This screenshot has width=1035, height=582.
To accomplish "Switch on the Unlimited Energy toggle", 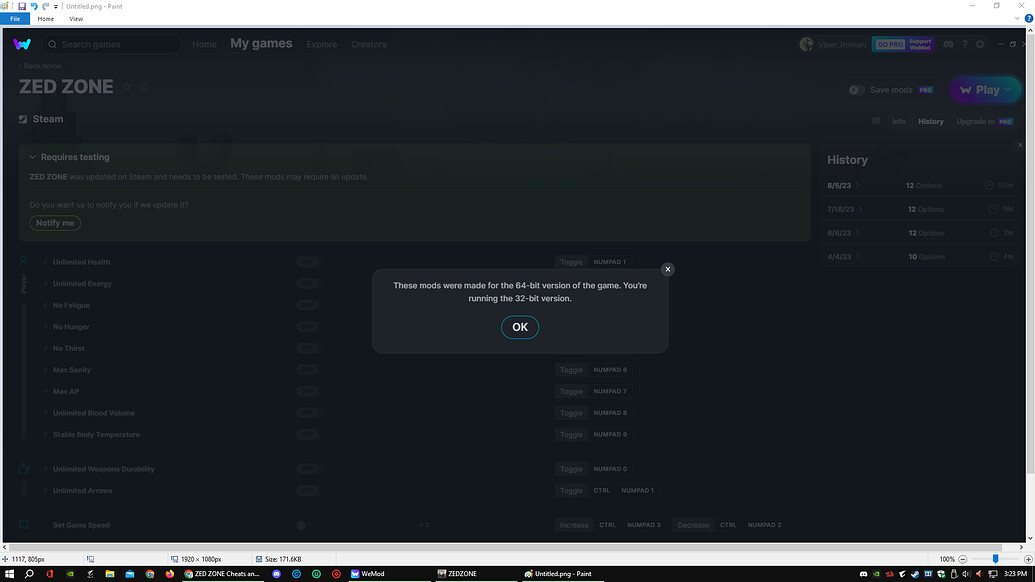I will point(307,284).
